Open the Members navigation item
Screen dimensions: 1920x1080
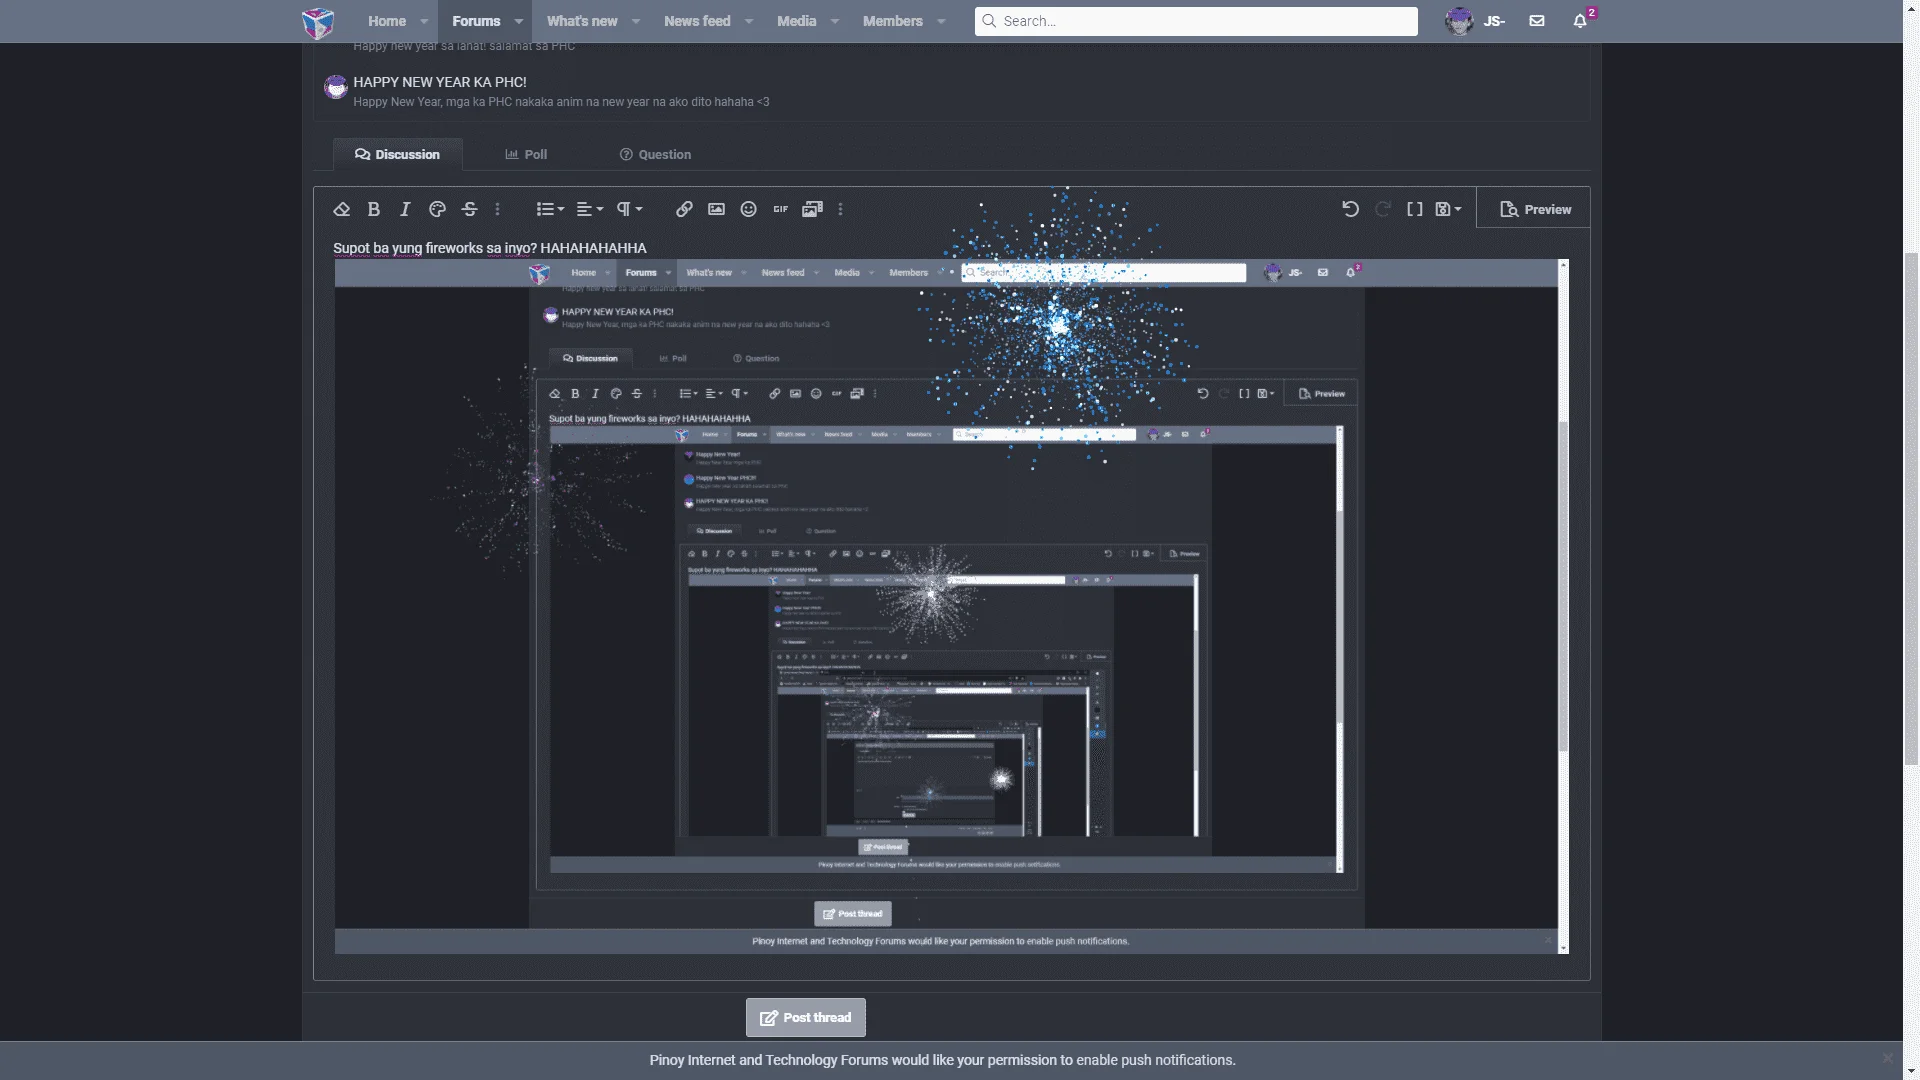(893, 21)
